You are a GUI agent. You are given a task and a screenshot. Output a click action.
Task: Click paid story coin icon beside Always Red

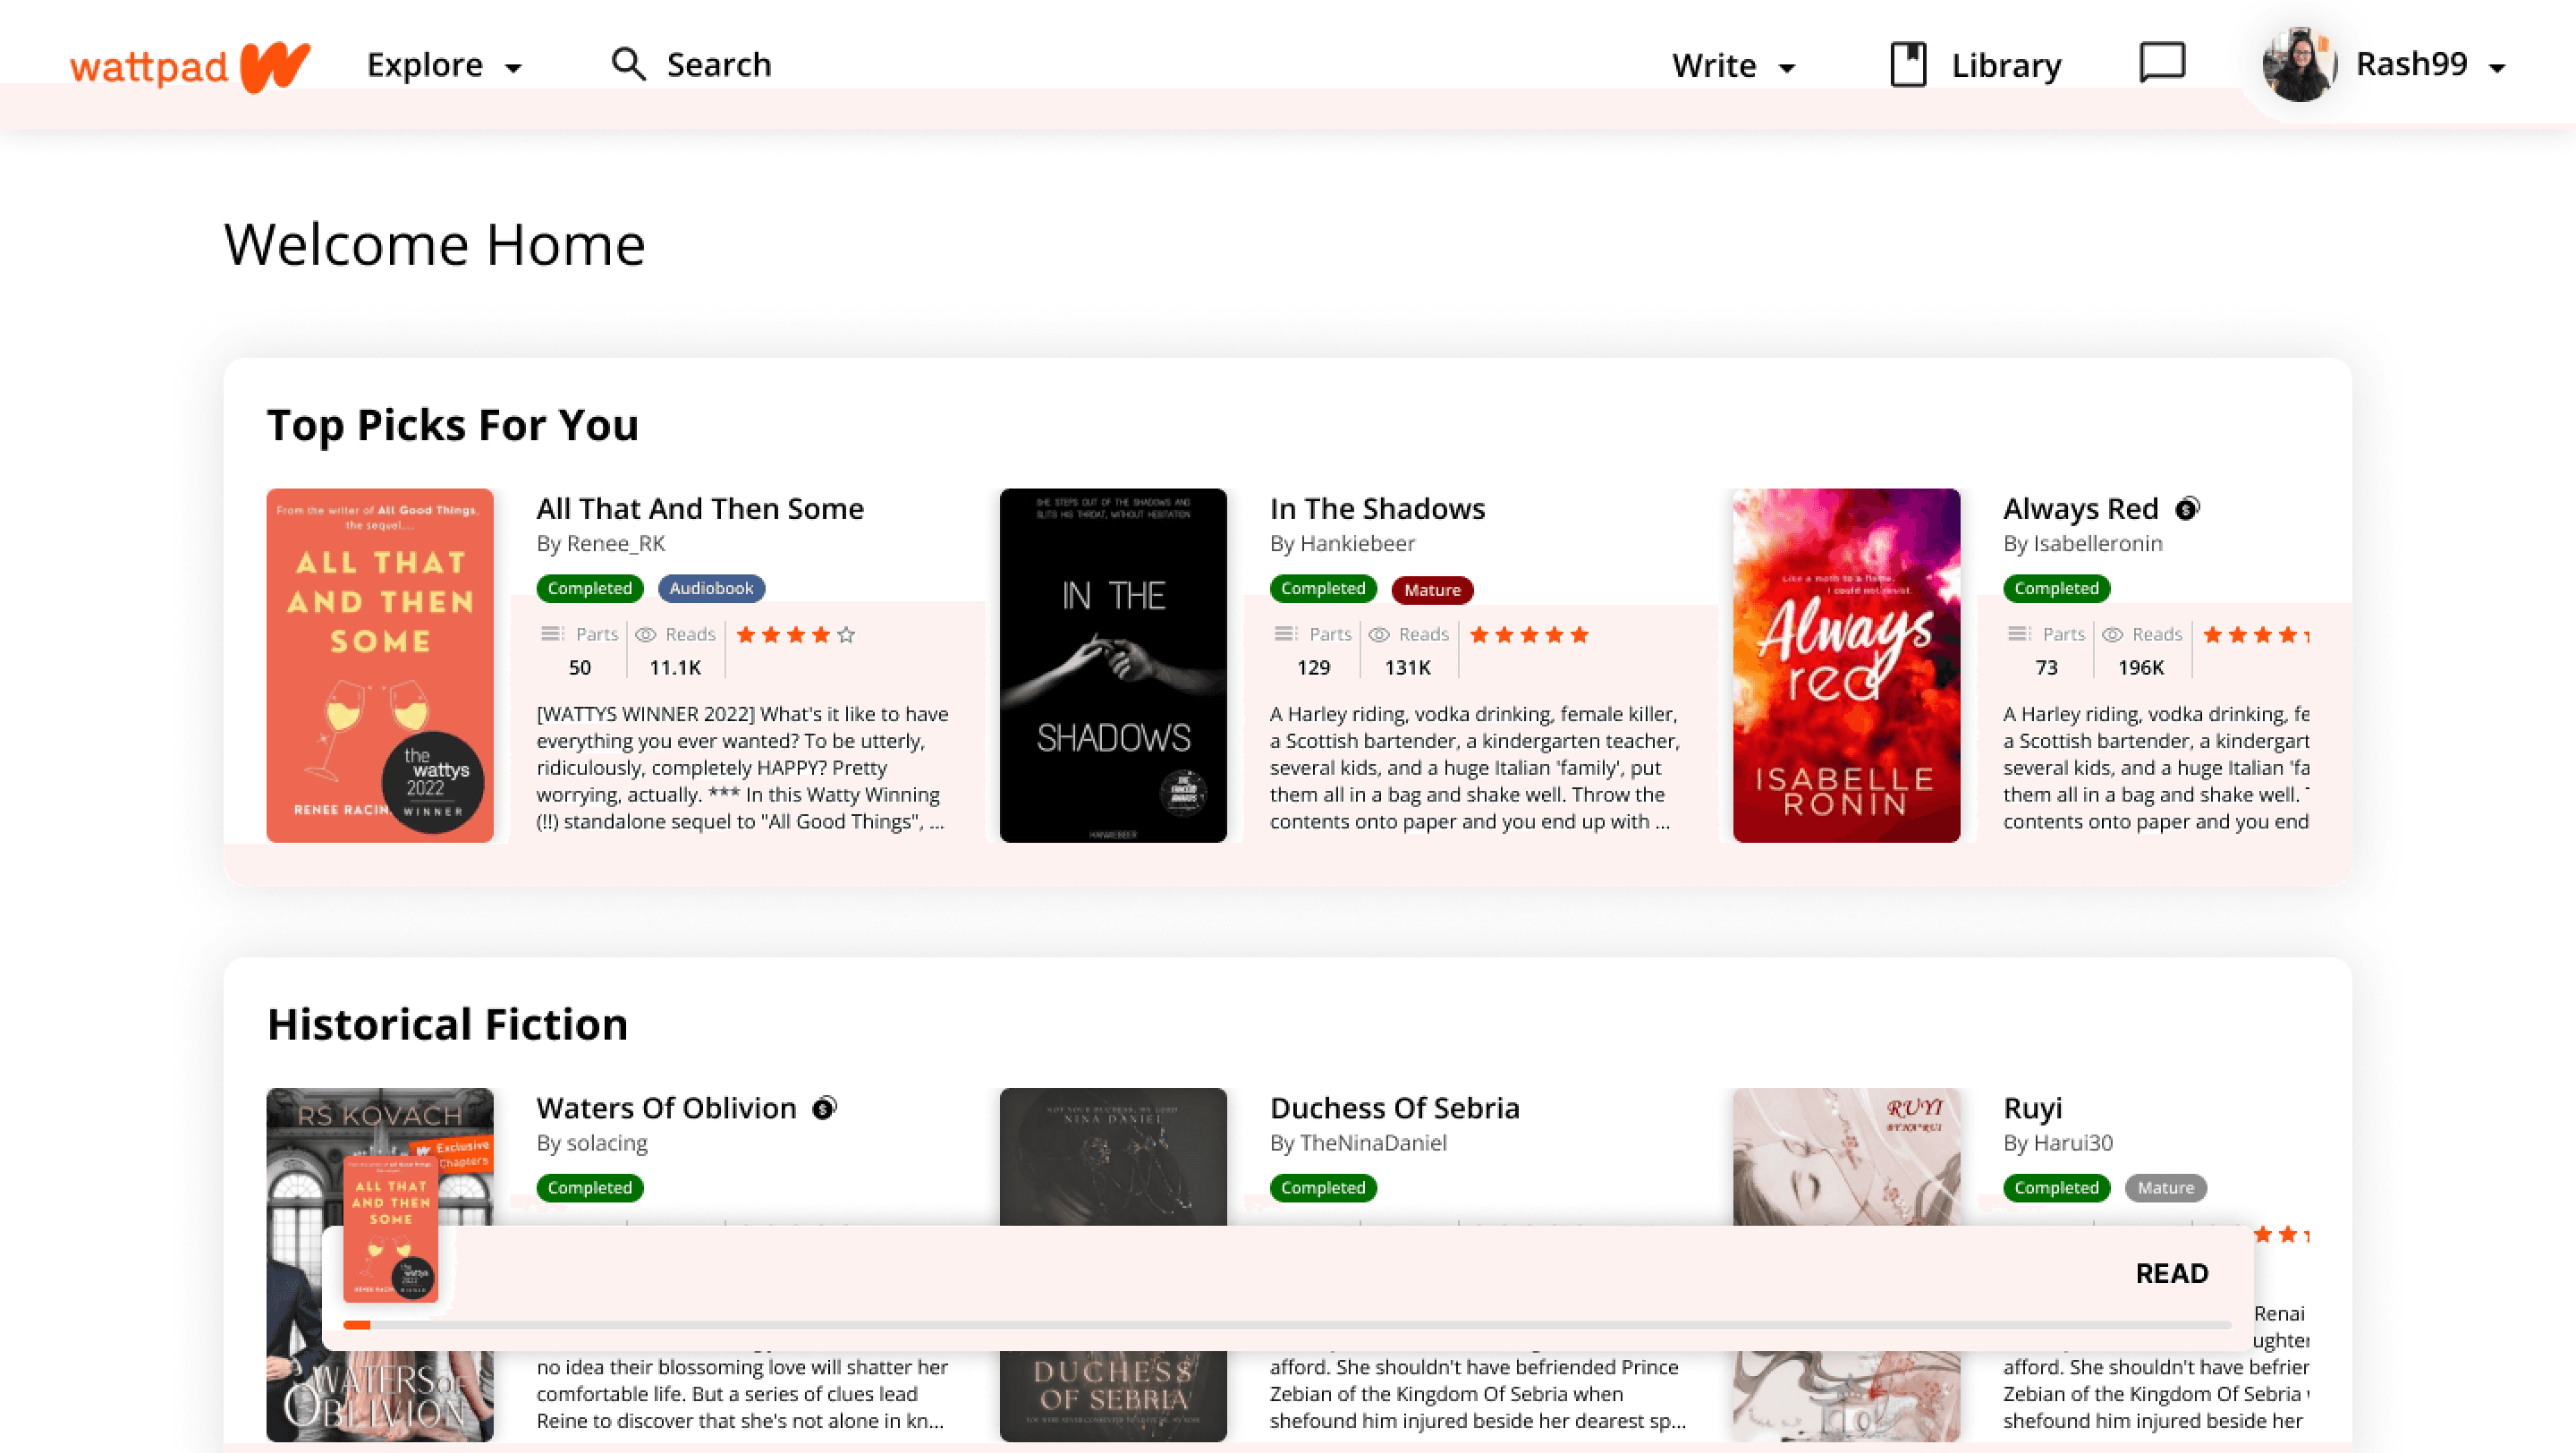2187,509
